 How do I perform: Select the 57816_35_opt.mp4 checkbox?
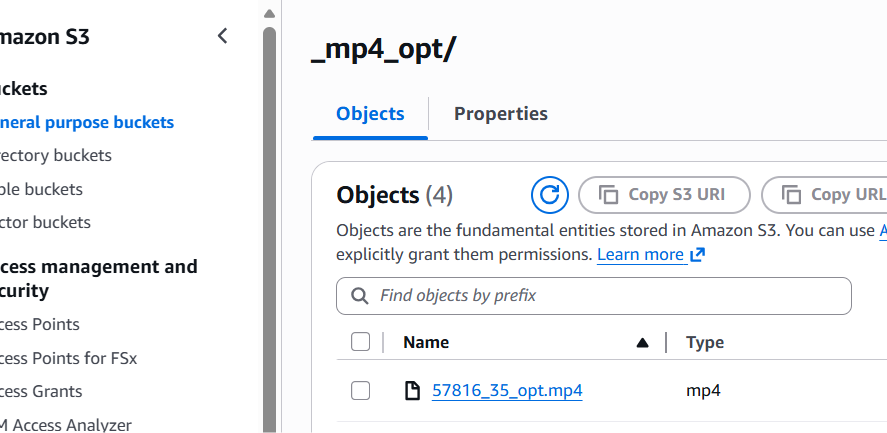(x=361, y=390)
